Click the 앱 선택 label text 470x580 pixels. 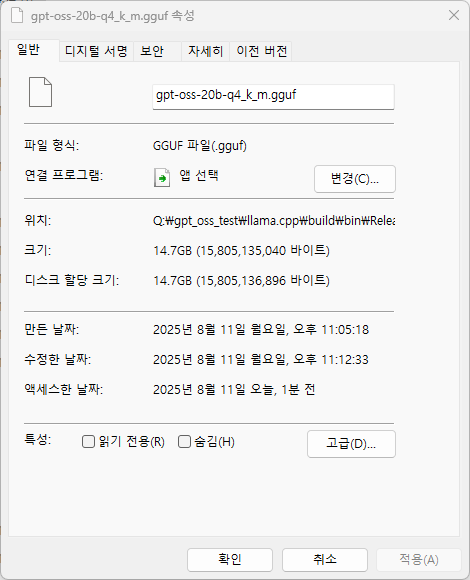coord(199,175)
